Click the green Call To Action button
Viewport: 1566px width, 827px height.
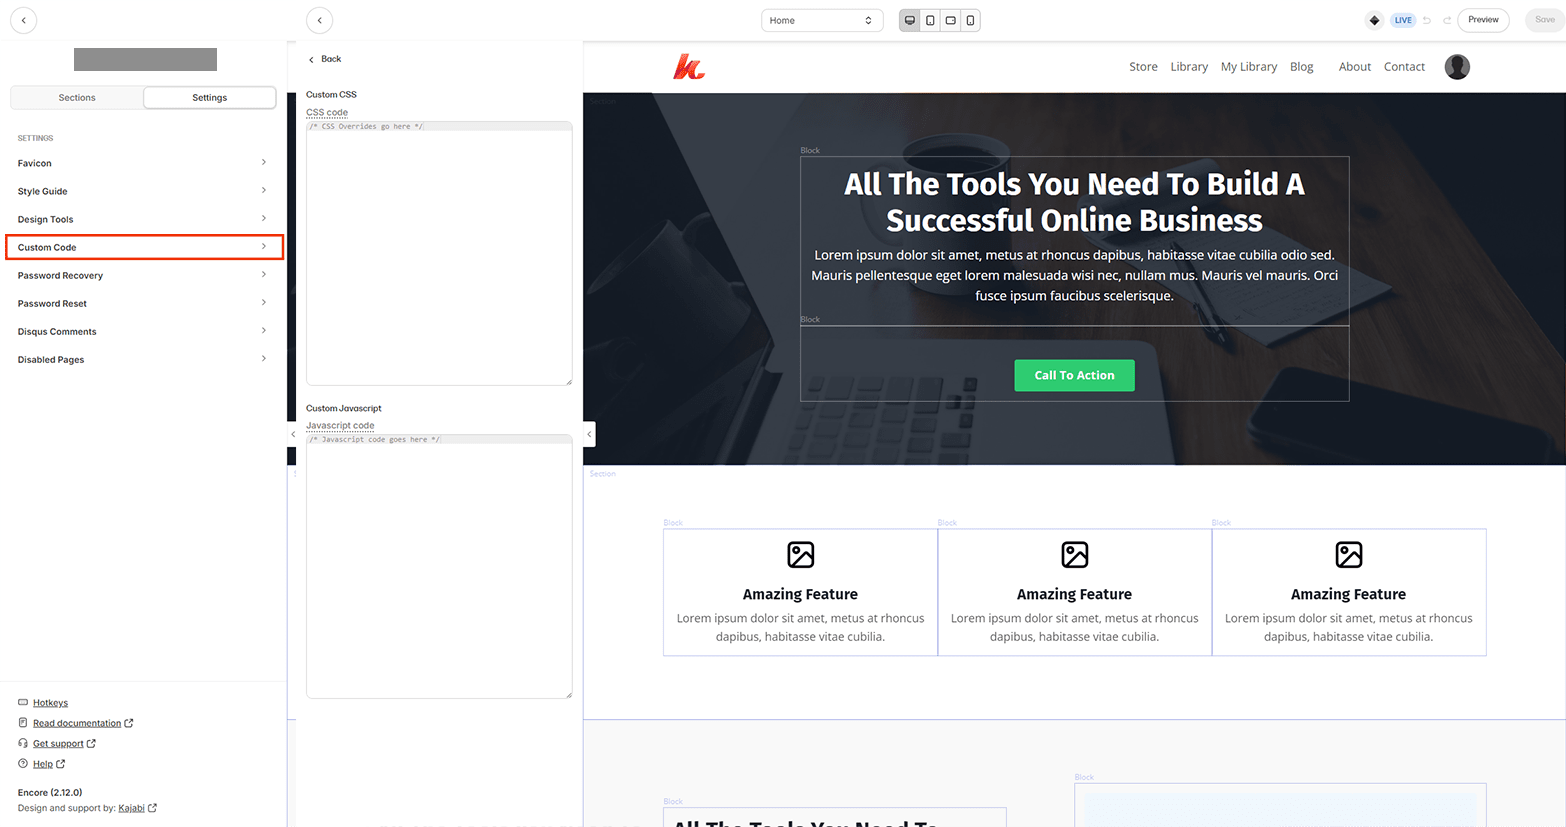click(x=1074, y=375)
